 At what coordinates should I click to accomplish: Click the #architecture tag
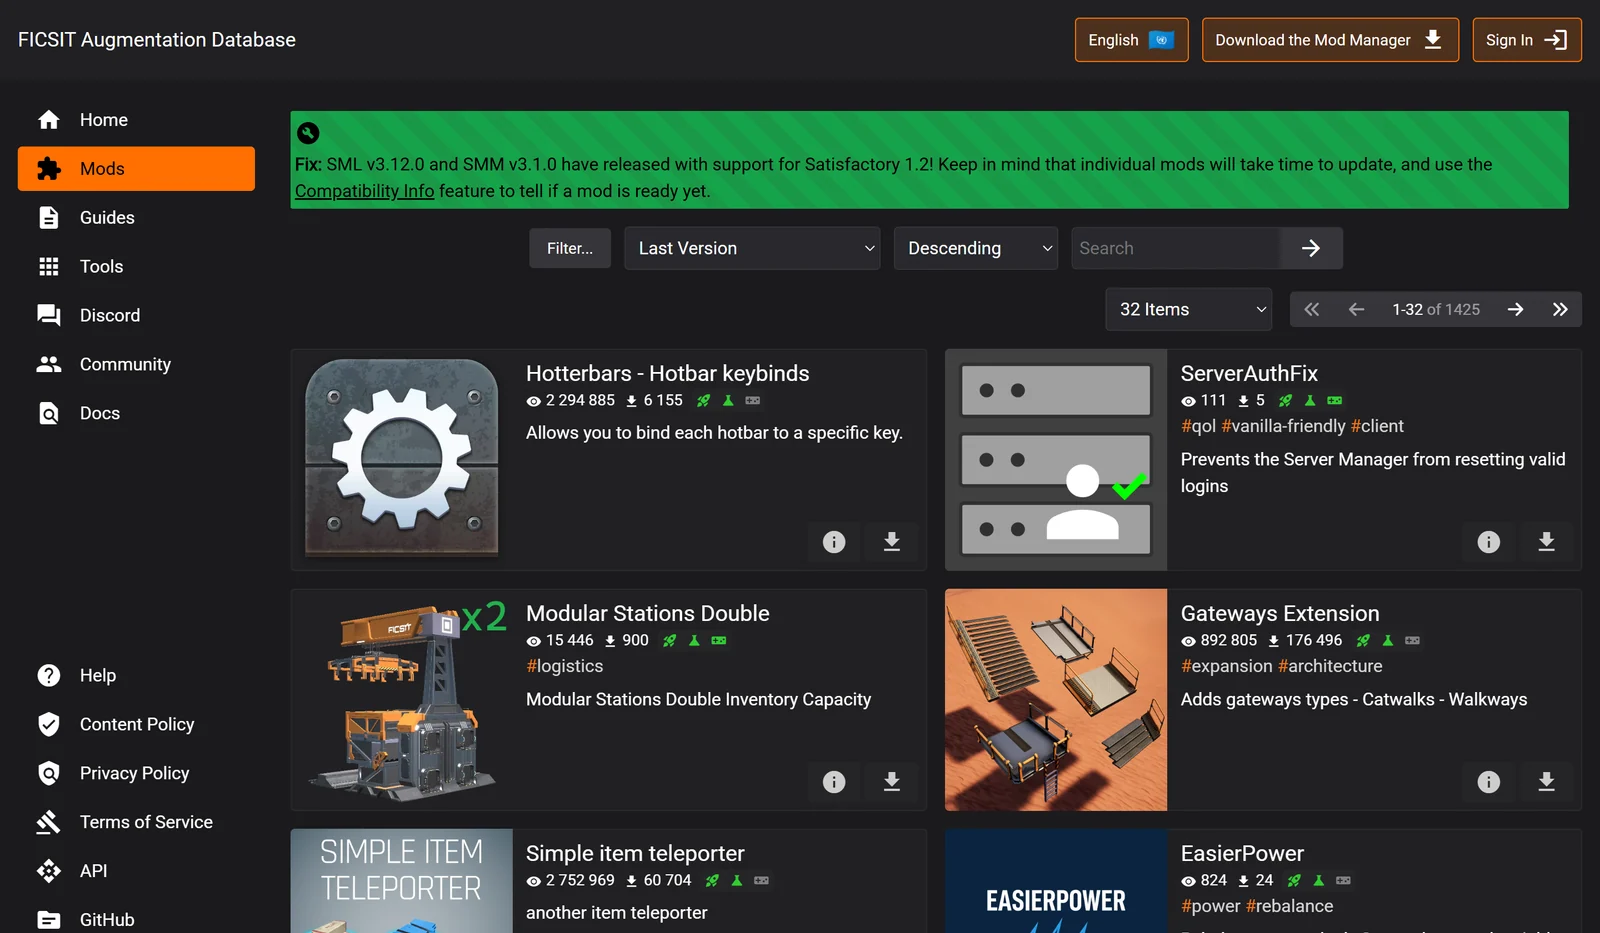click(x=1330, y=666)
